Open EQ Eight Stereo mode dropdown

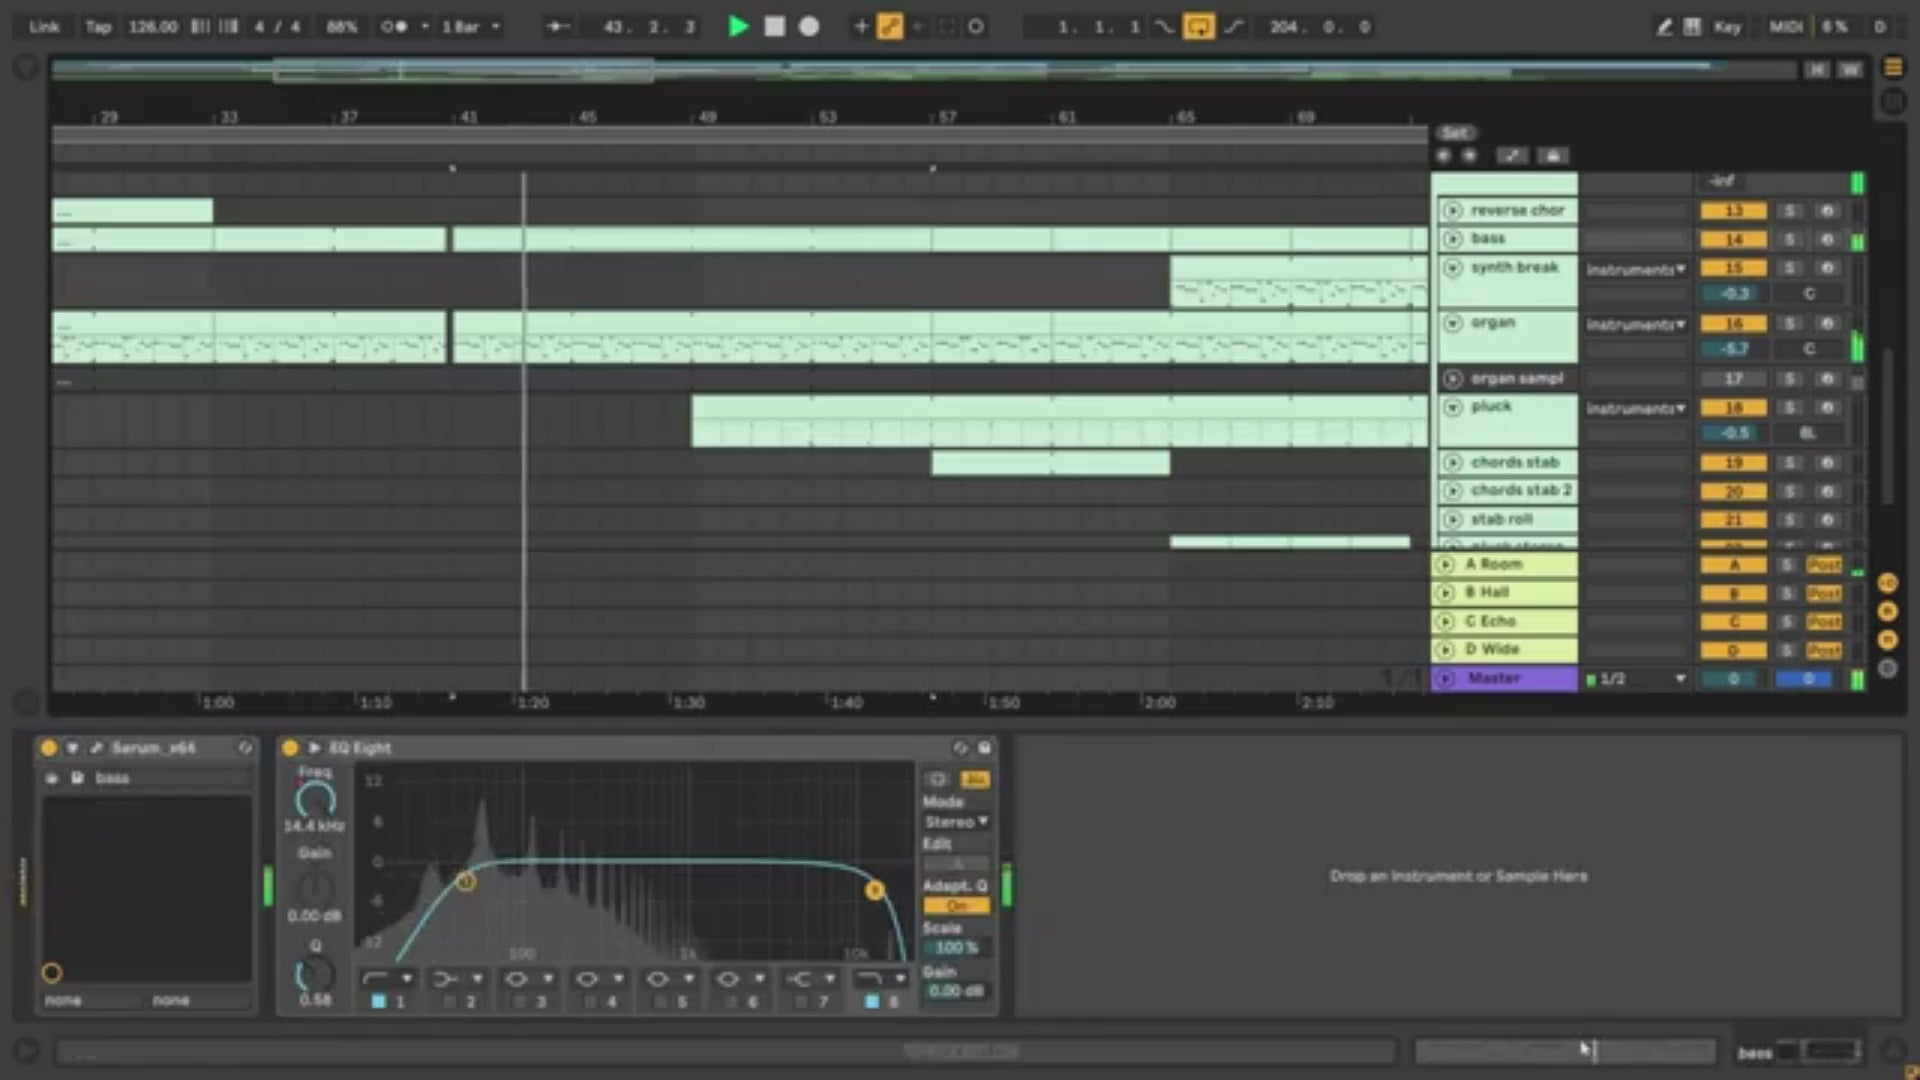(956, 822)
